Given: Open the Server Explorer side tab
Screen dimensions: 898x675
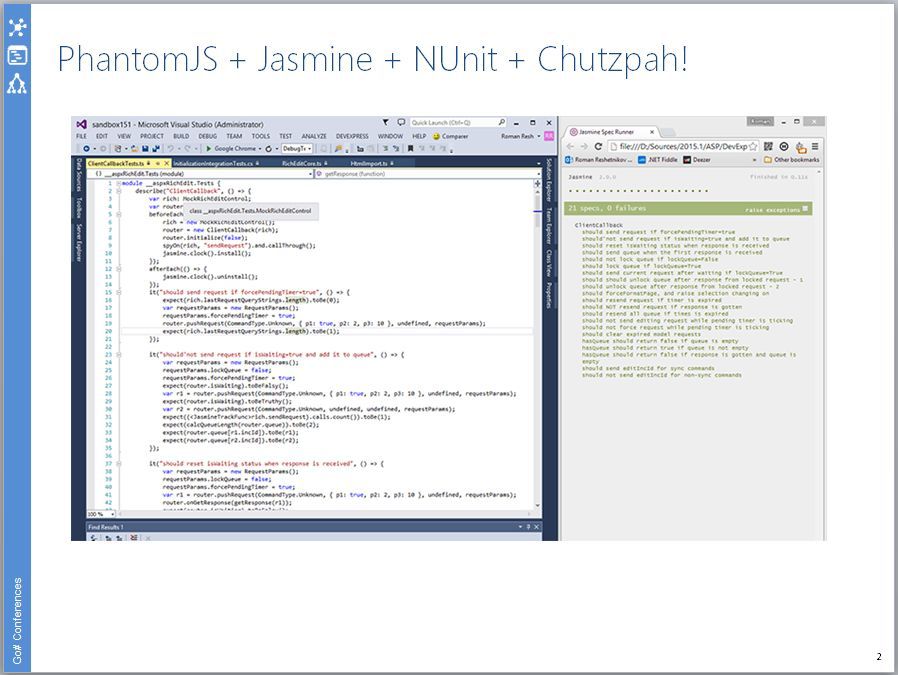Looking at the screenshot, I should pyautogui.click(x=78, y=243).
